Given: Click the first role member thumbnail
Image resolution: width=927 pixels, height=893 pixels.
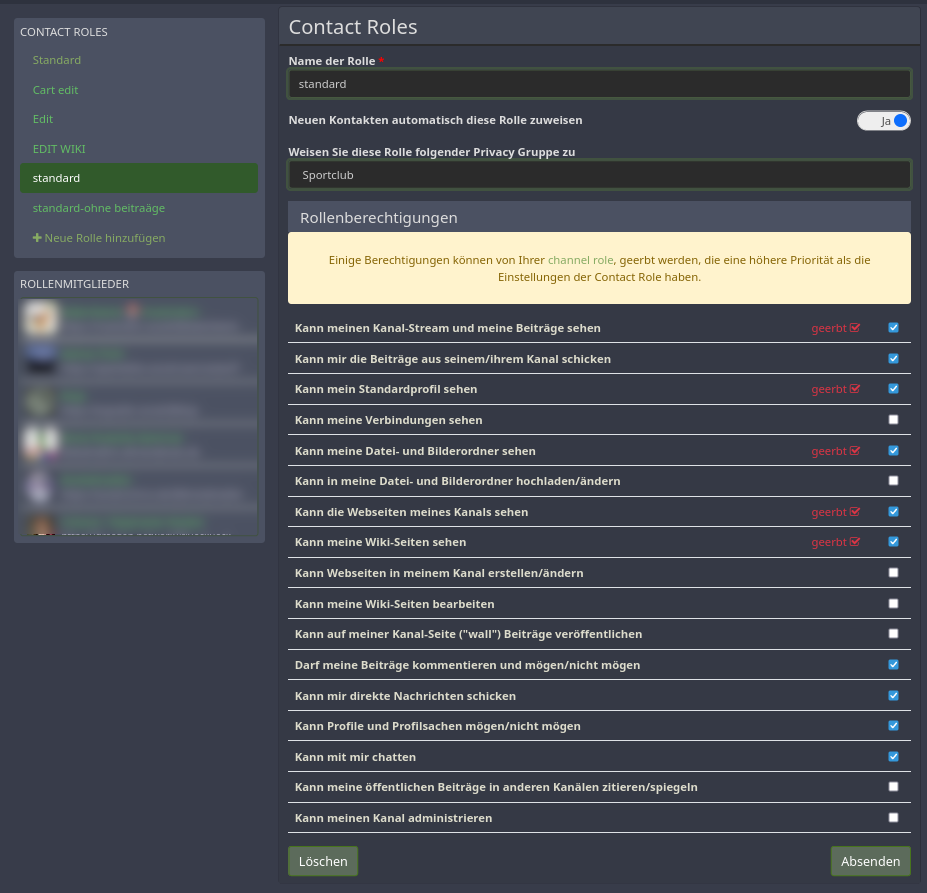Looking at the screenshot, I should tap(40, 319).
